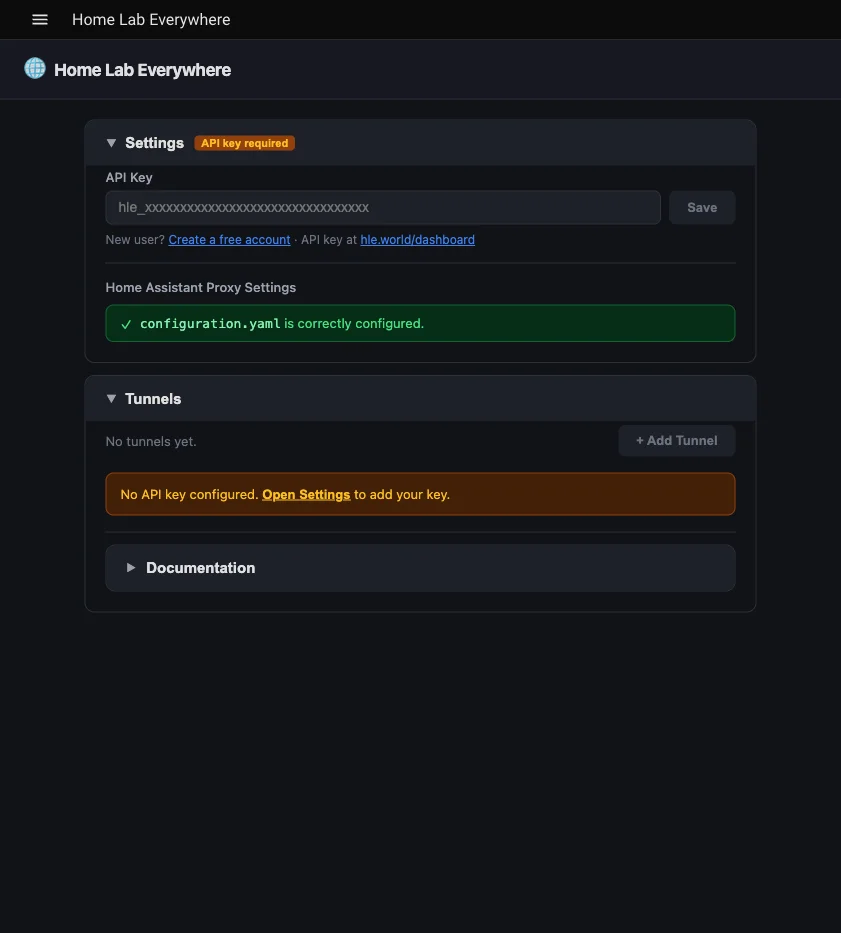Click the right arrow beside Documentation

130,567
